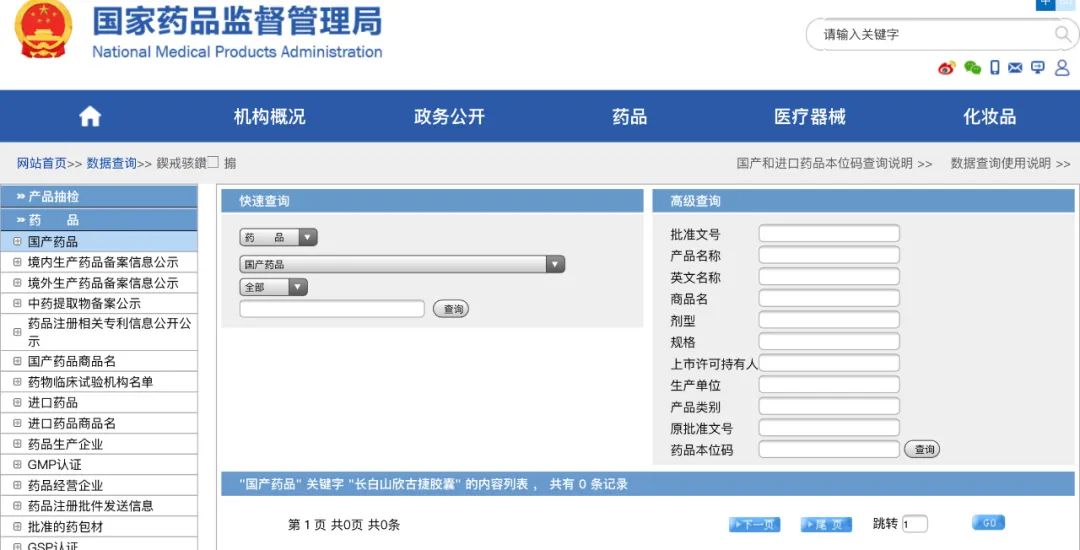This screenshot has width=1080, height=550.
Task: Go to next page with 下一页 button
Action: 754,525
